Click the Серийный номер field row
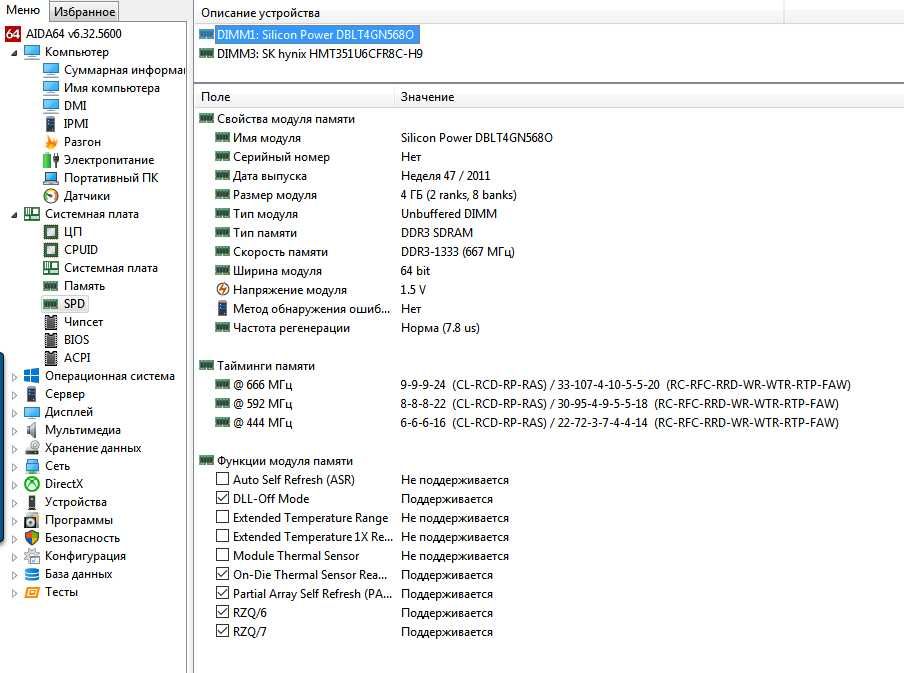The height and width of the screenshot is (673, 904). pos(318,156)
